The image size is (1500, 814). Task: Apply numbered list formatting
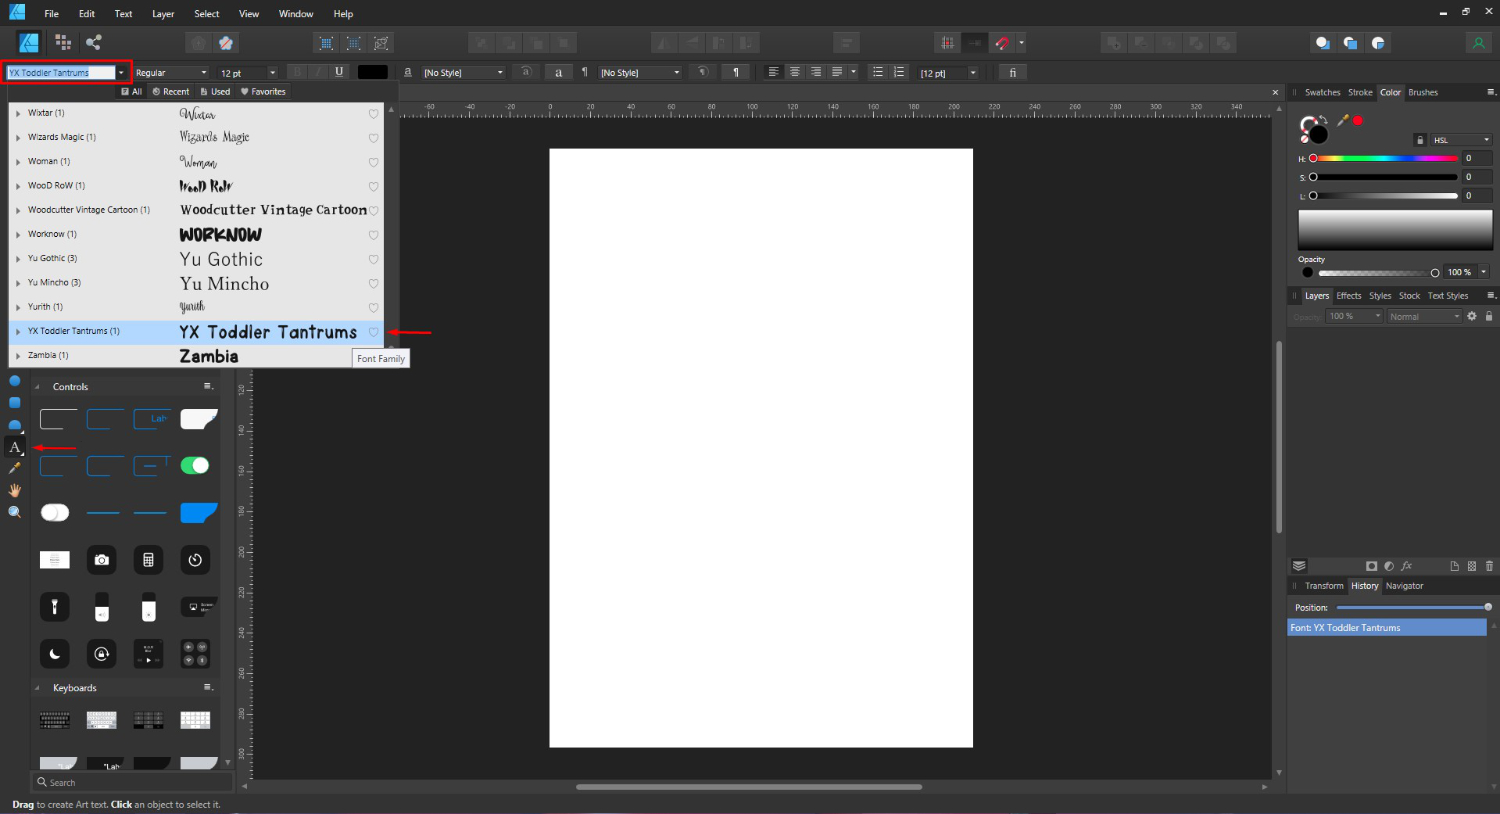coord(899,72)
